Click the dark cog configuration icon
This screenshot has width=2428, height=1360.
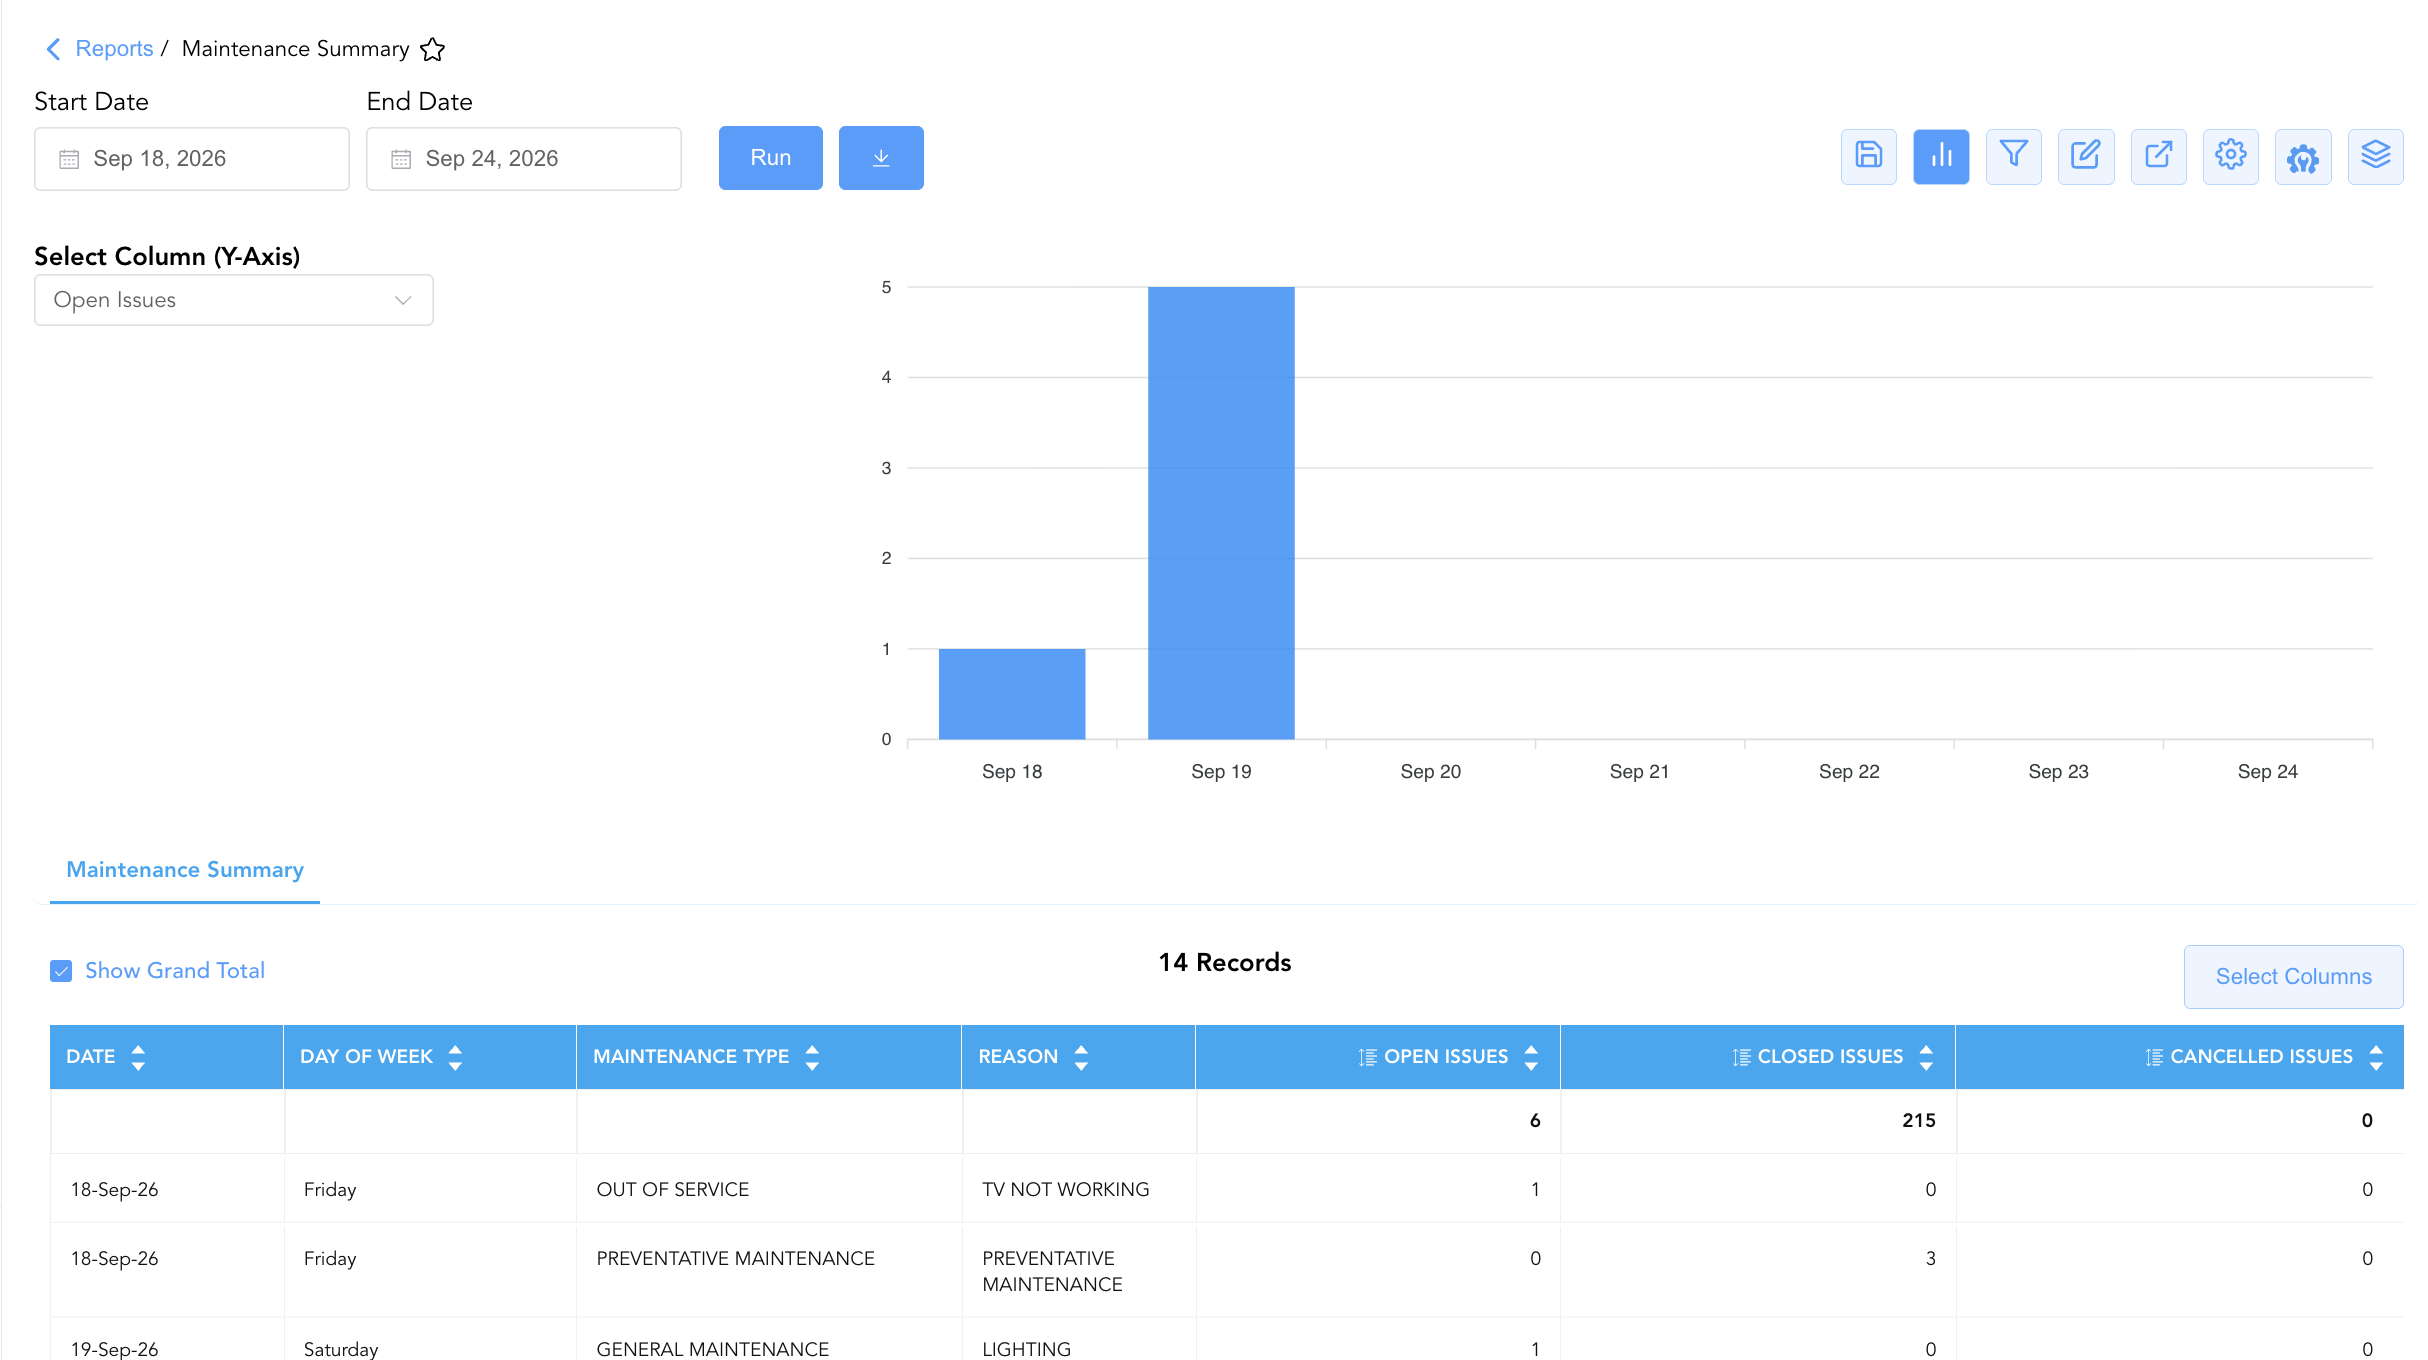pyautogui.click(x=2303, y=156)
